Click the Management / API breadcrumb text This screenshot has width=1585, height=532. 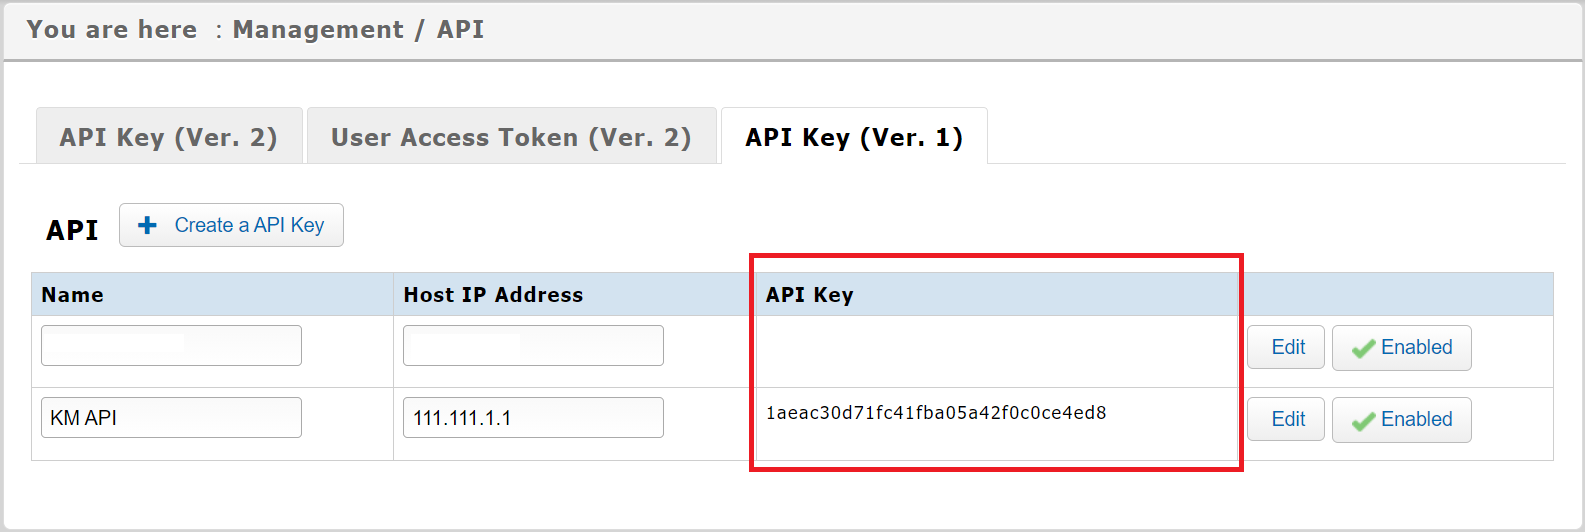coord(358,30)
